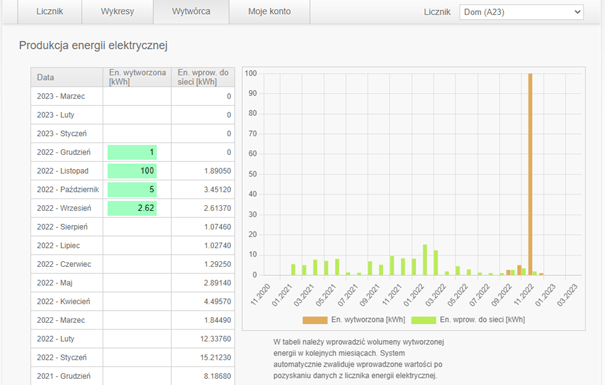The height and width of the screenshot is (385, 605).
Task: Select the 2023 - Luty row label
Action: [56, 115]
